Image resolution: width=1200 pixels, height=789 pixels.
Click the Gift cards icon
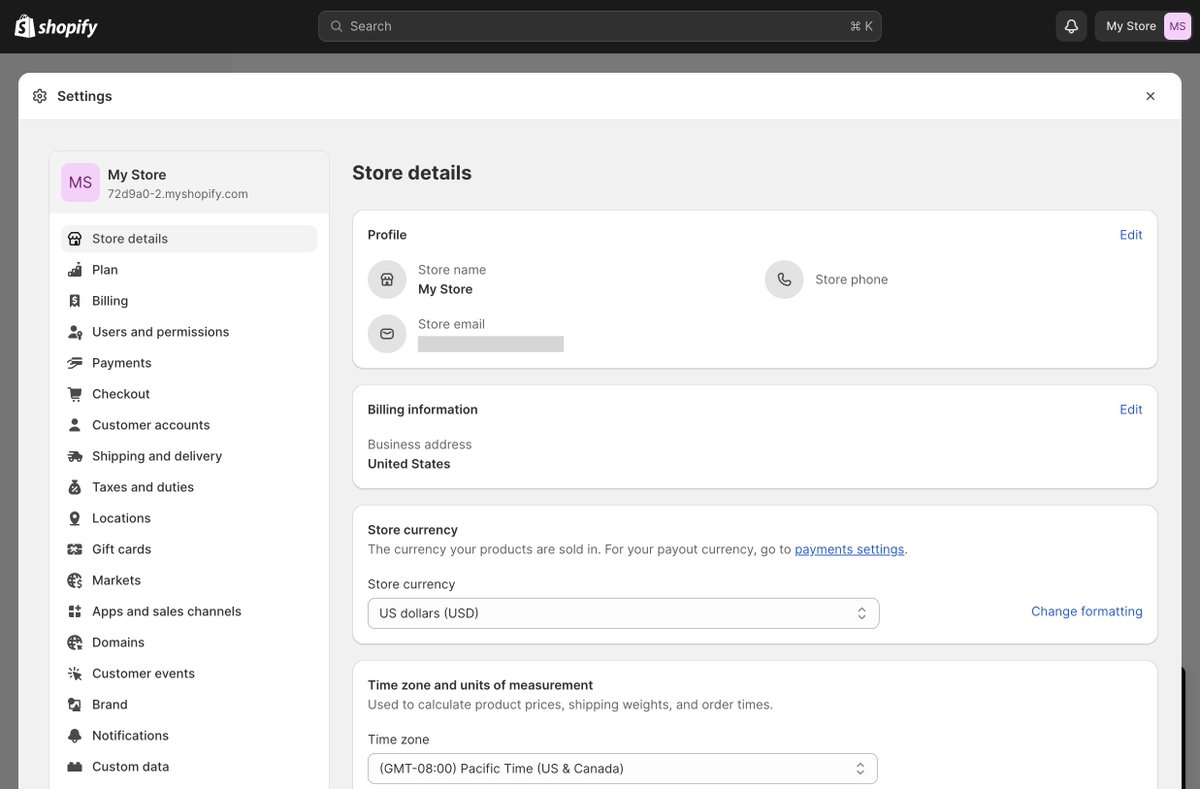[75, 549]
